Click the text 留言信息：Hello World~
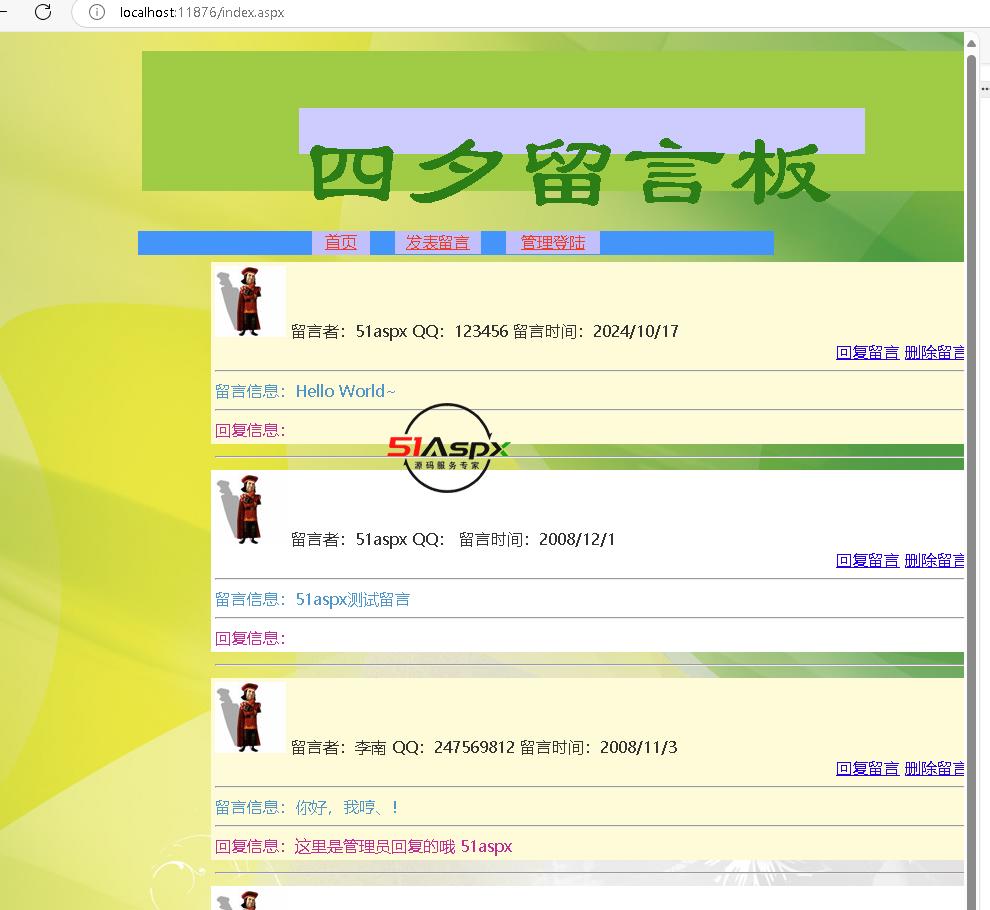The height and width of the screenshot is (910, 990). pyautogui.click(x=305, y=392)
